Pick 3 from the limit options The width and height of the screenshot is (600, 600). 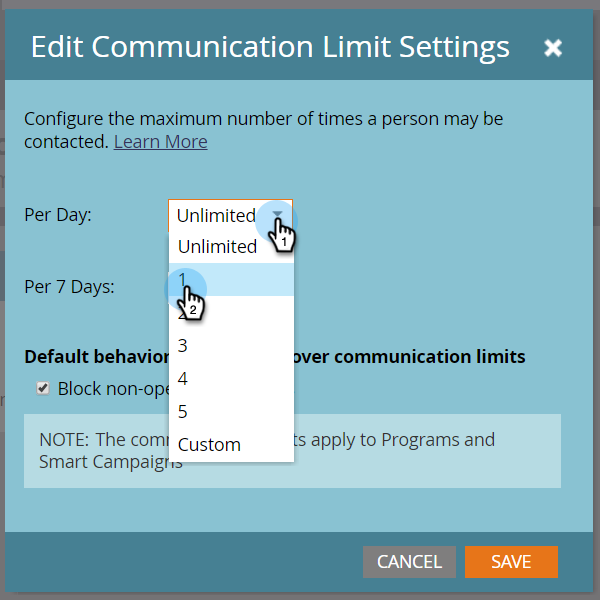(231, 346)
